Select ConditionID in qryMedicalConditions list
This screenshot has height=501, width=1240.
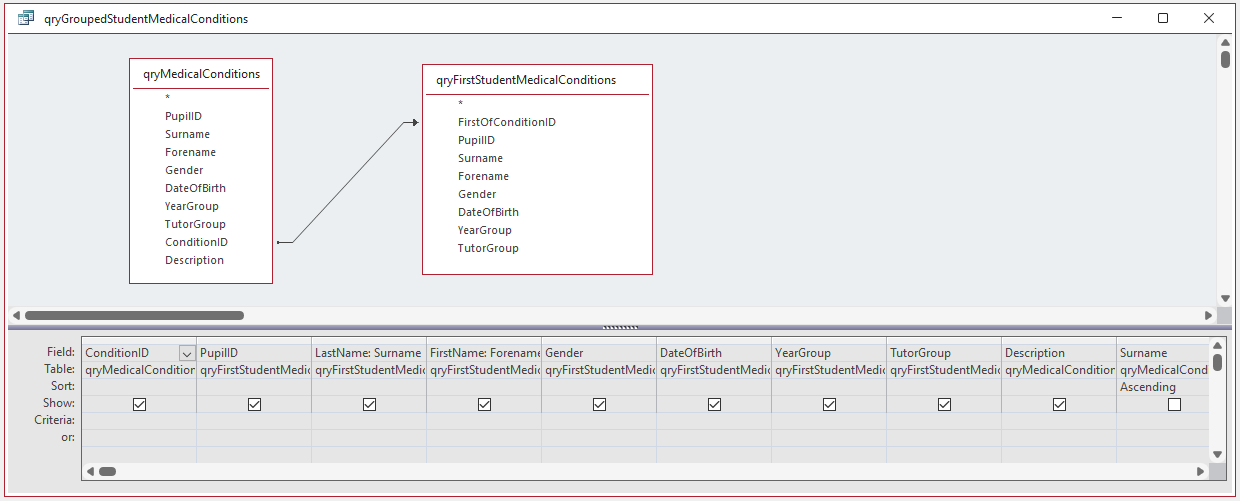point(196,242)
